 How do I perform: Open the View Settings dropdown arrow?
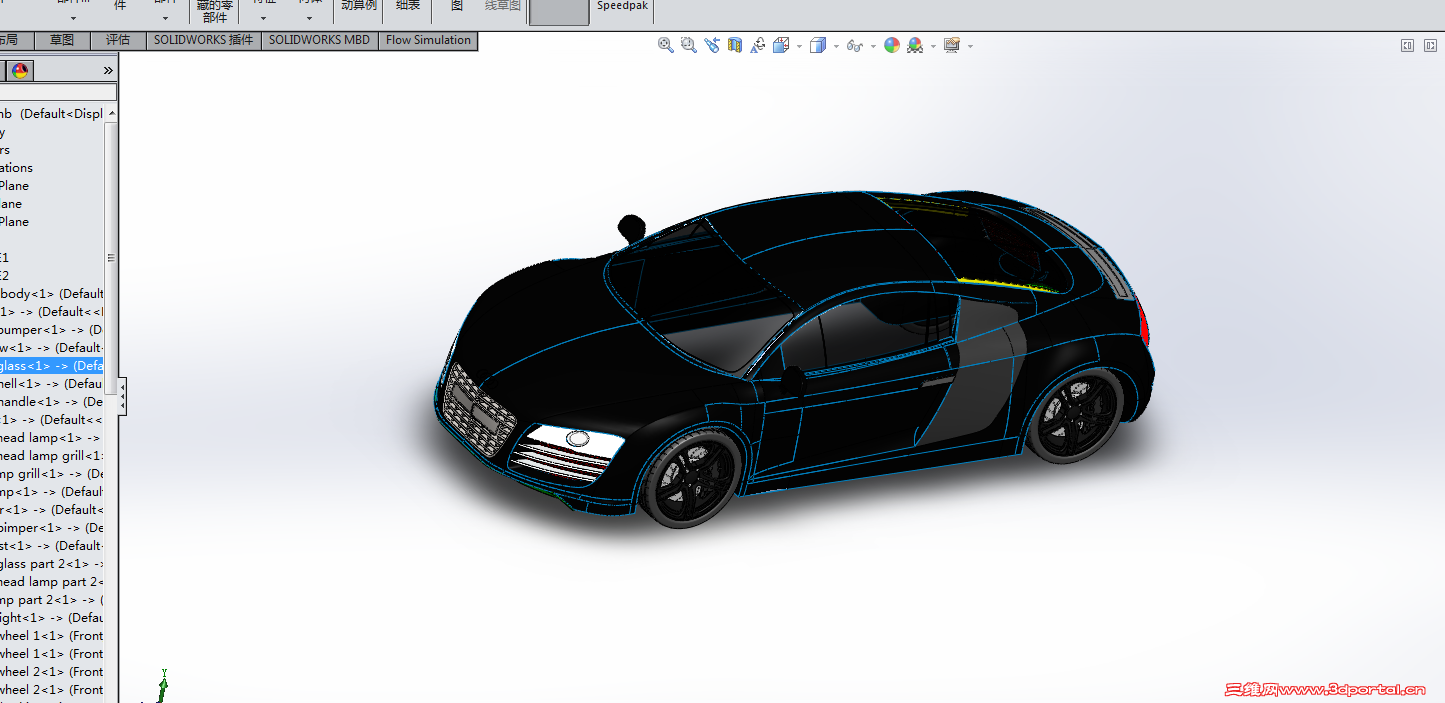(969, 46)
